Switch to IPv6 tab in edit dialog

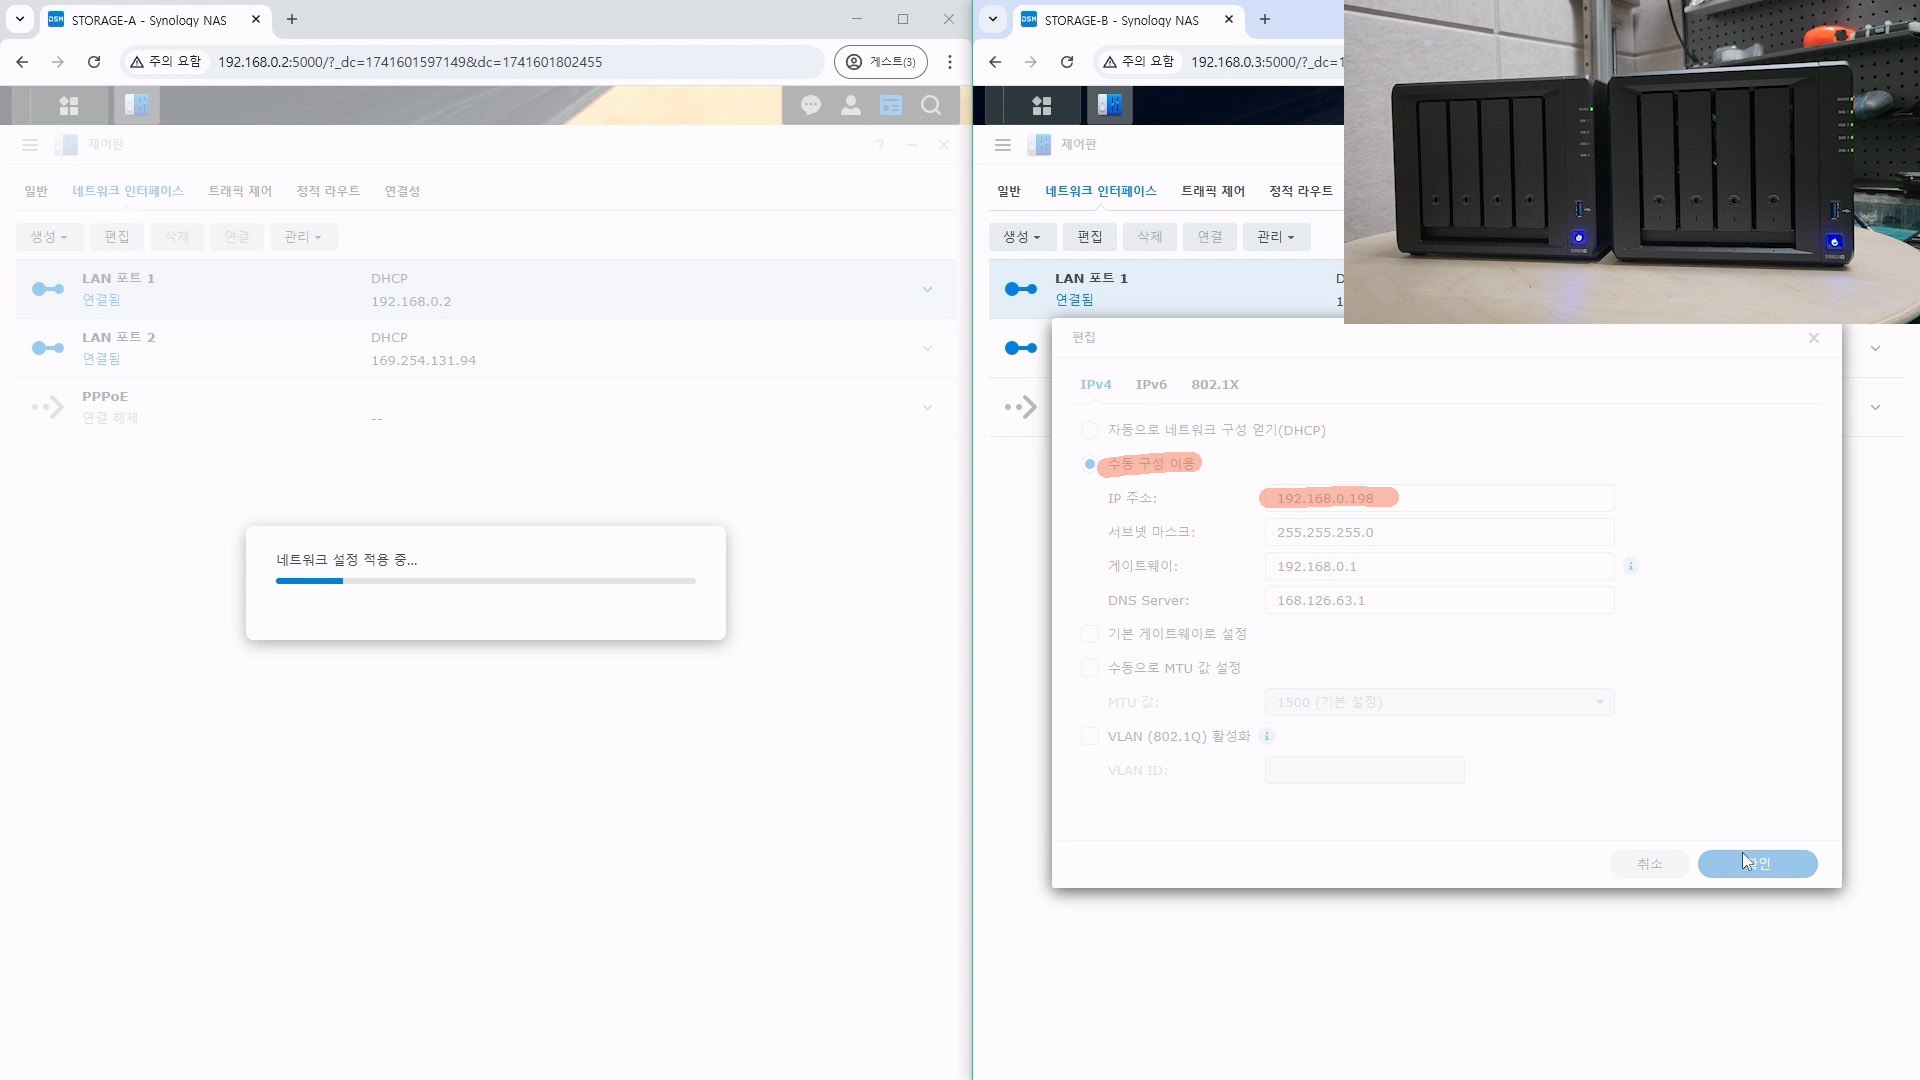pyautogui.click(x=1151, y=384)
